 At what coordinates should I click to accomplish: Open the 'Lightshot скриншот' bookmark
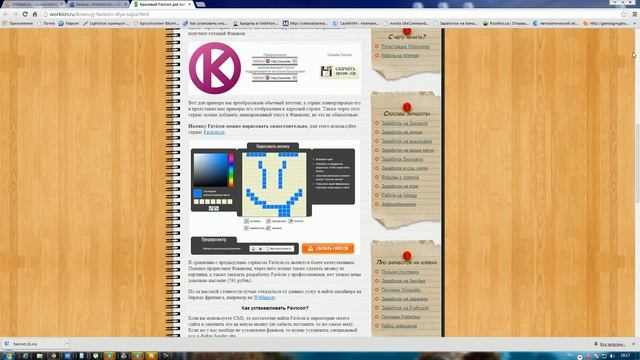tap(106, 23)
